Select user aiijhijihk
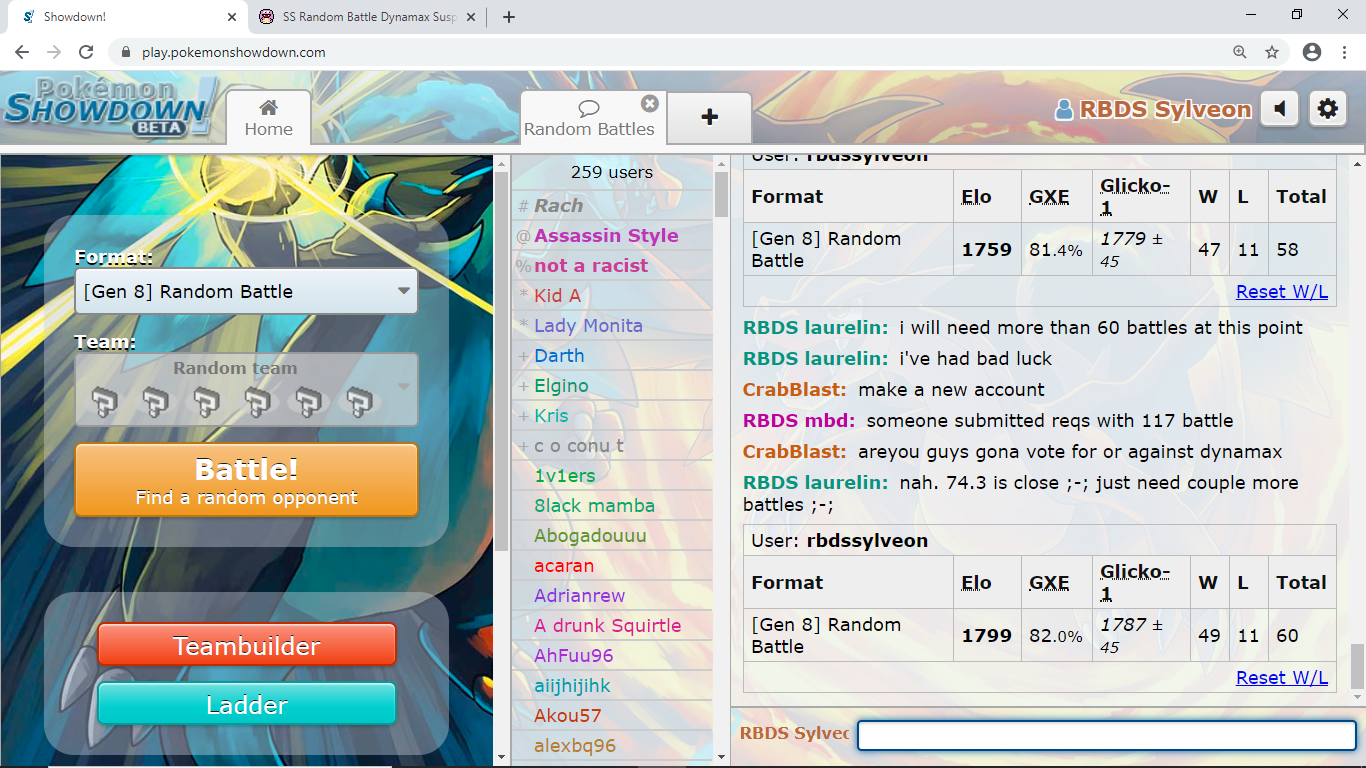The image size is (1366, 768). (x=612, y=685)
